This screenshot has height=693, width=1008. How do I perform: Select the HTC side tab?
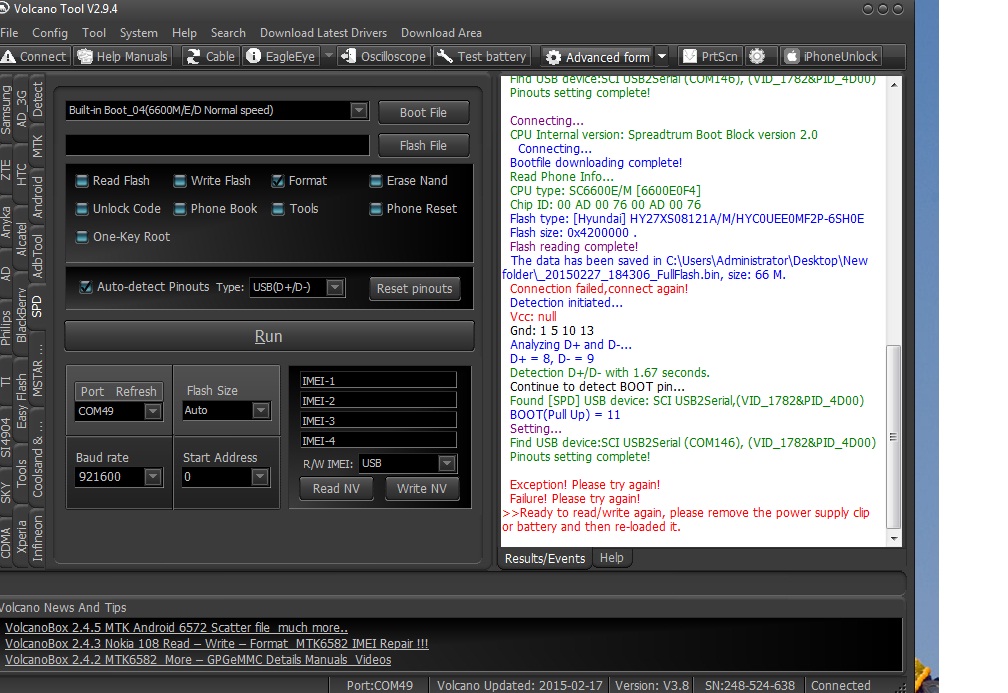[21, 174]
